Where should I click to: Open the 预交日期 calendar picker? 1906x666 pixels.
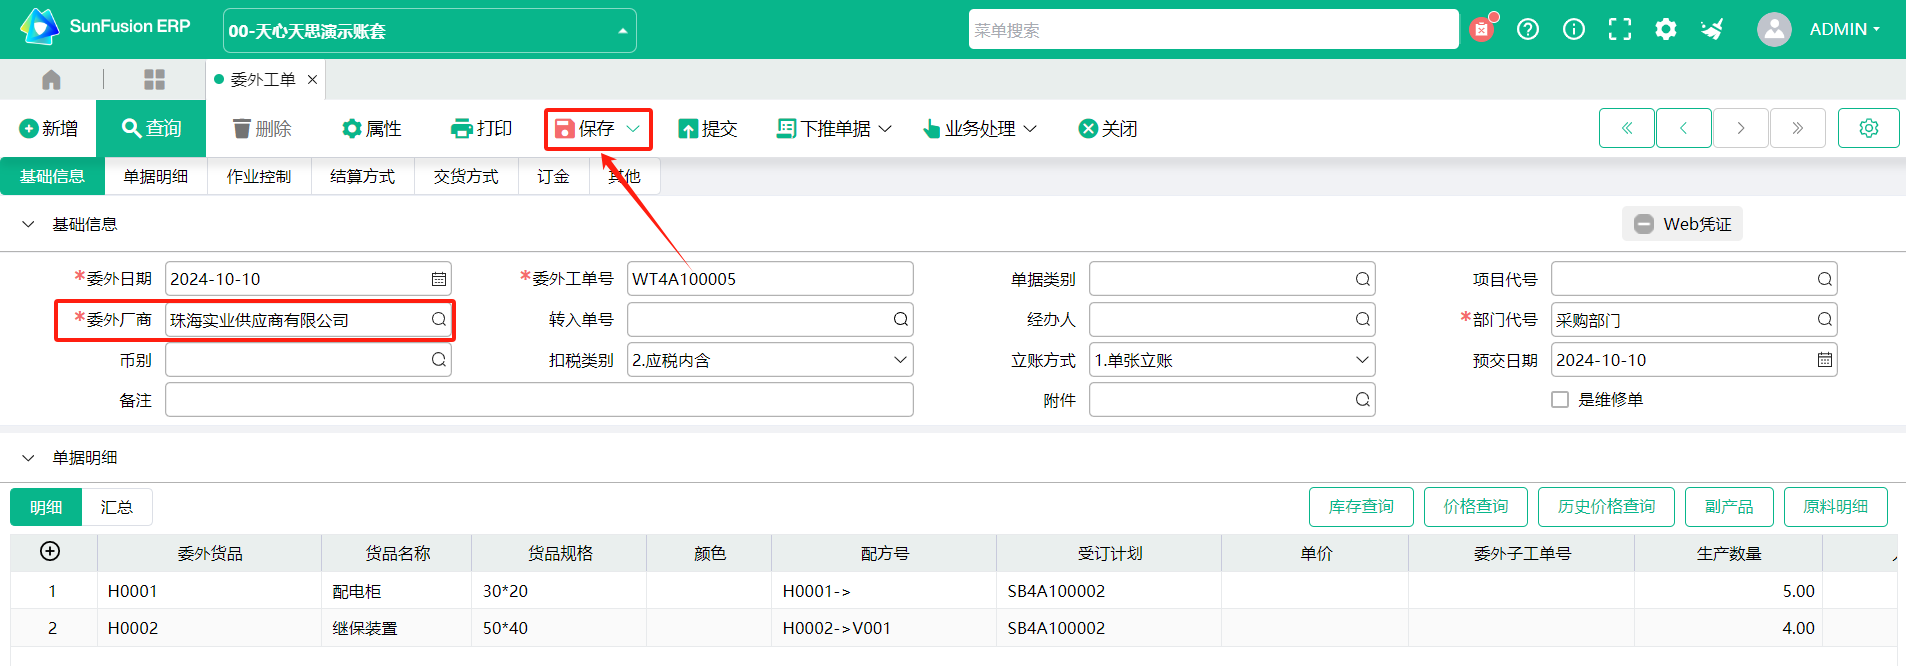pos(1824,359)
